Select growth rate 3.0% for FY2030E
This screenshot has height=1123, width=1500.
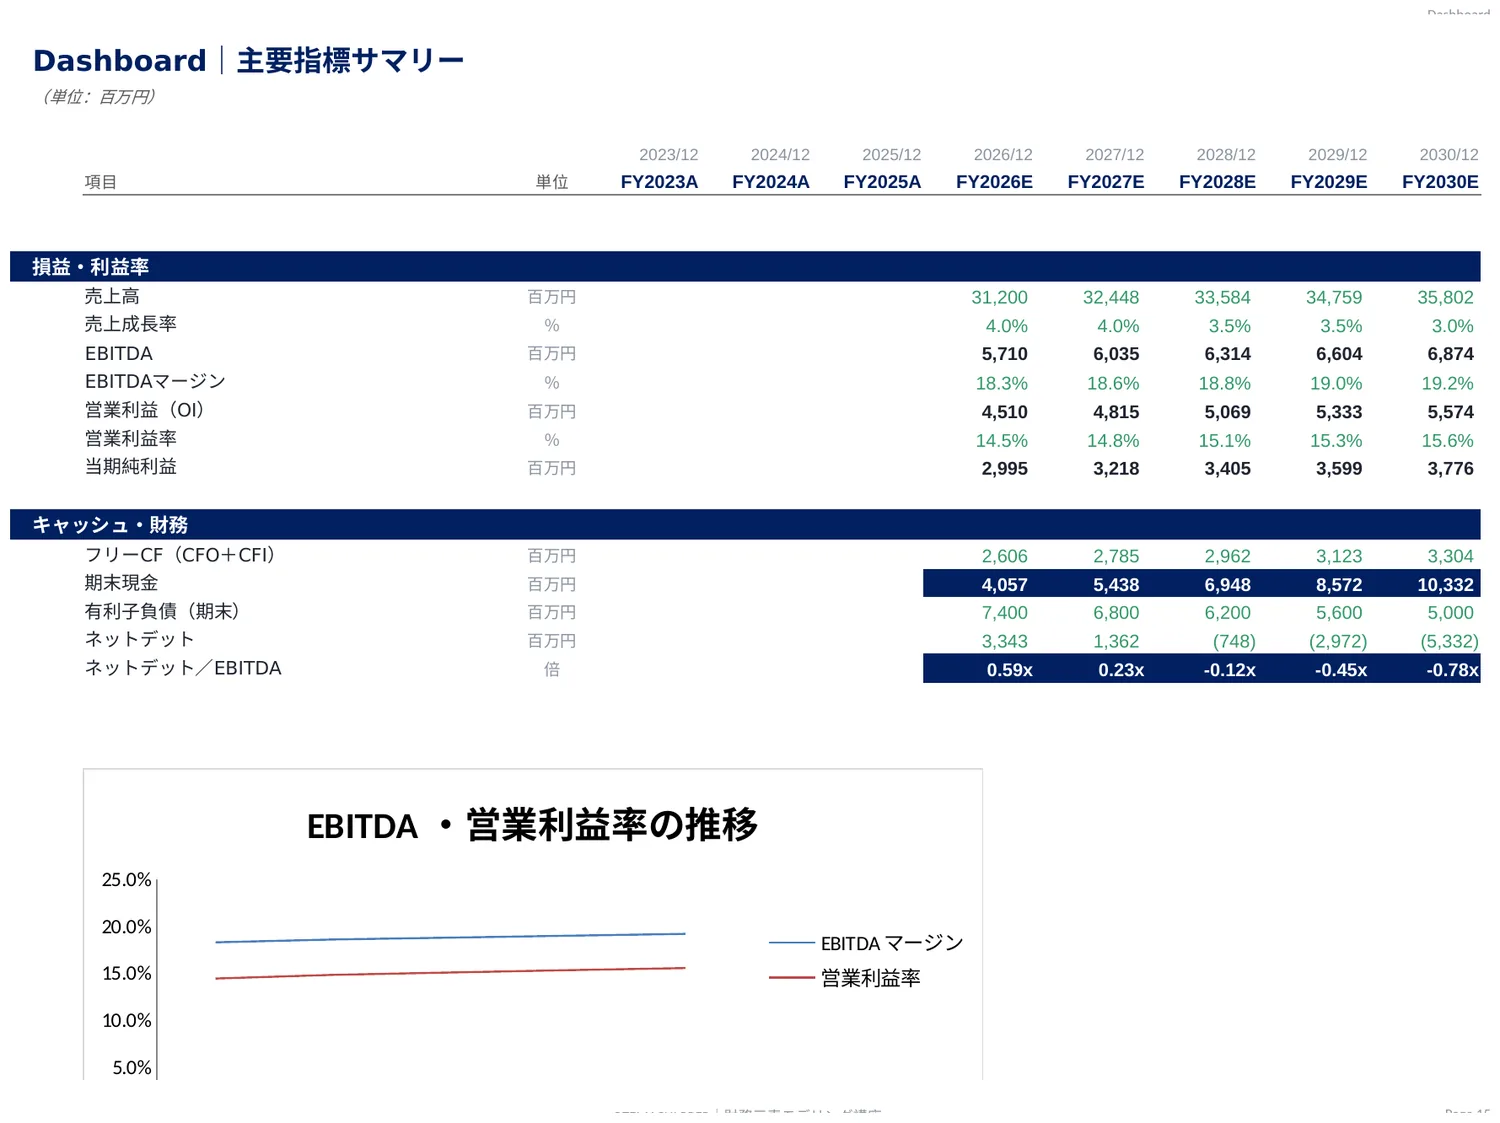coord(1452,326)
